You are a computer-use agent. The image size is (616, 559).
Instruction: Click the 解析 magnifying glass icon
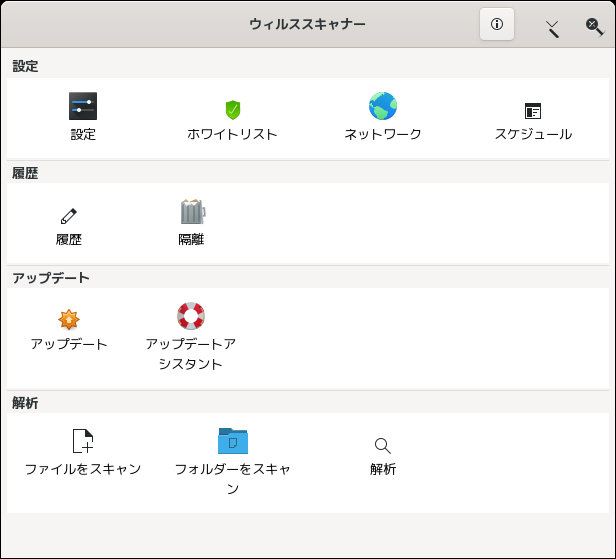point(383,446)
